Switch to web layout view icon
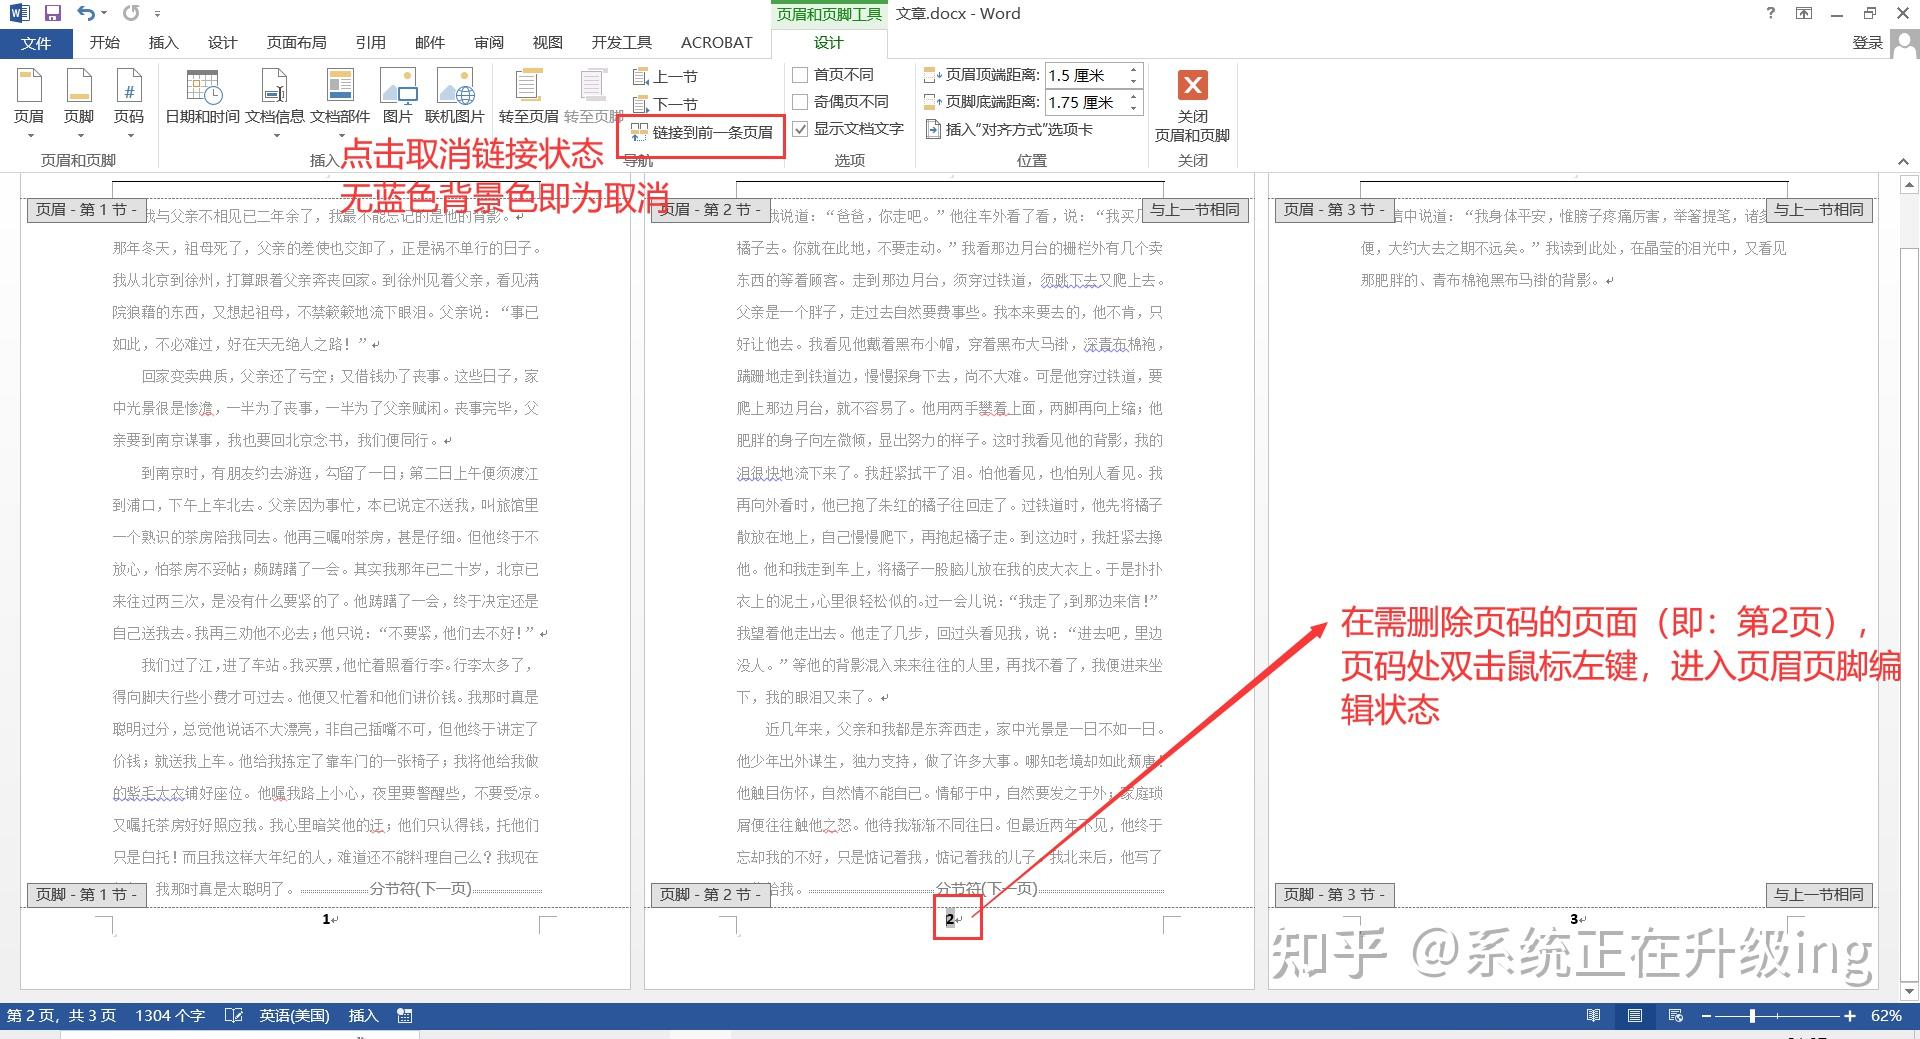 point(1676,1015)
